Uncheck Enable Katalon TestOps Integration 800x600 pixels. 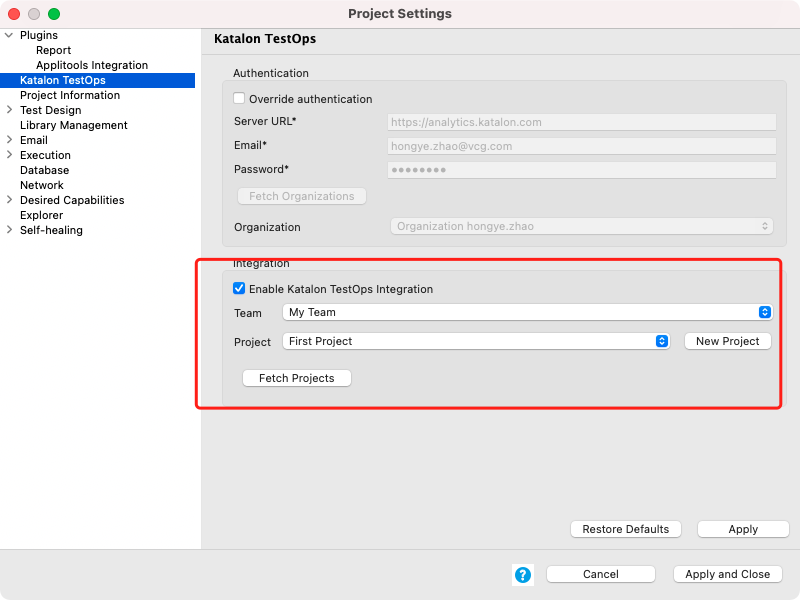(x=239, y=288)
